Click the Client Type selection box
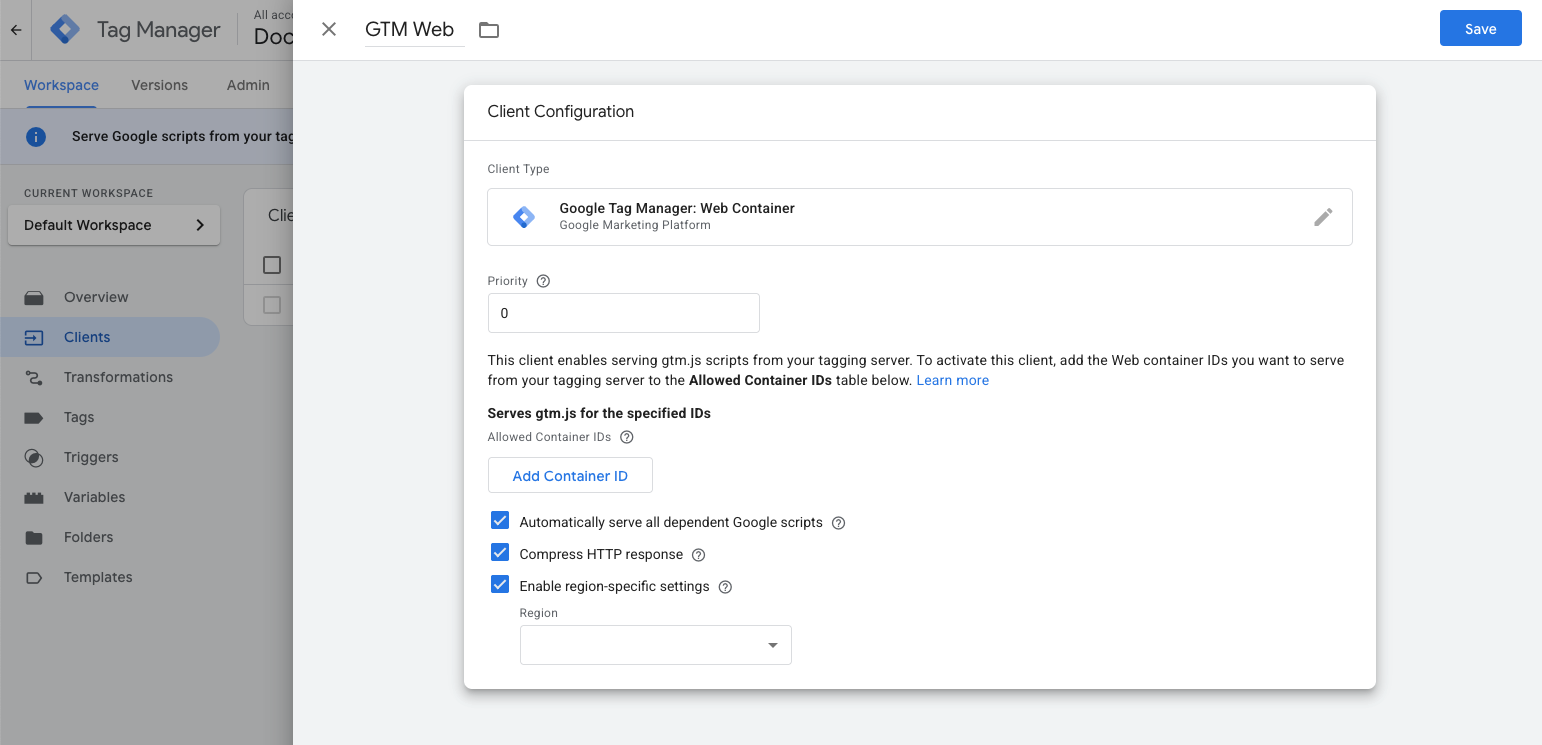 click(919, 217)
